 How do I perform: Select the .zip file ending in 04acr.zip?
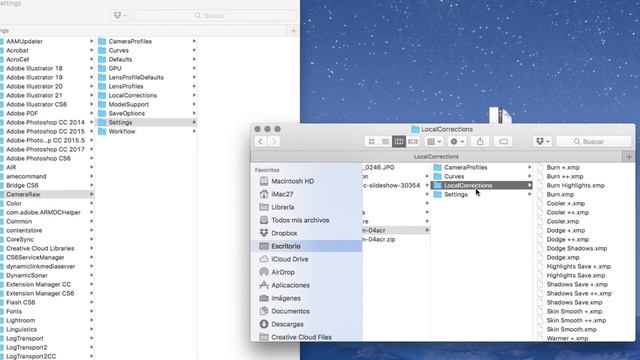tap(378, 239)
